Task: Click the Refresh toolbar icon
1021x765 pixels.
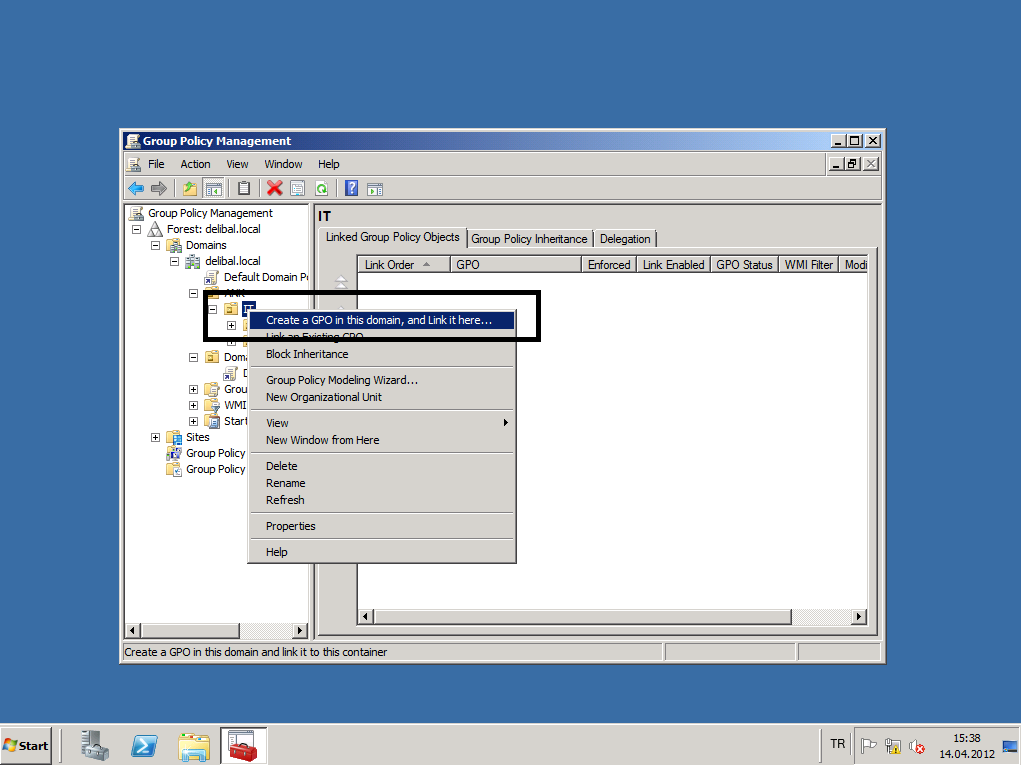Action: tap(322, 188)
